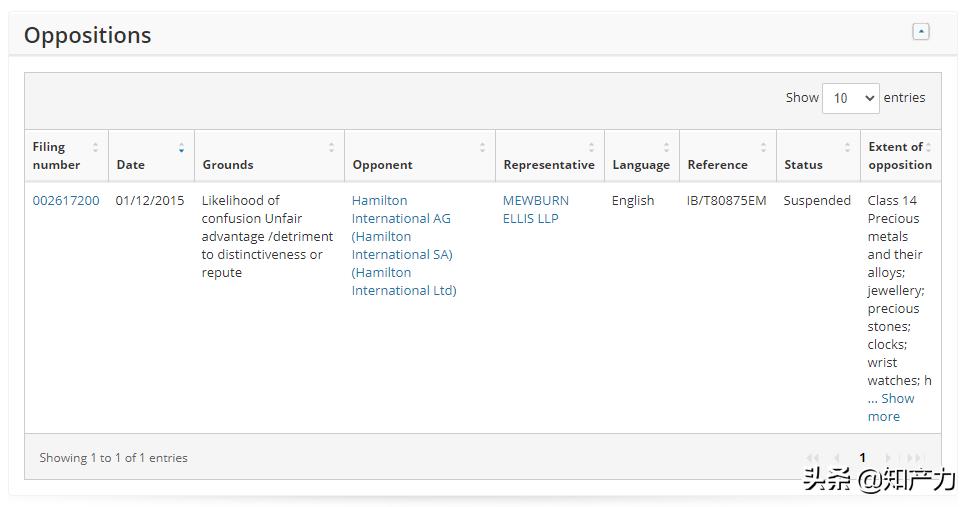Open filing number 002617200 link
This screenshot has width=972, height=507.
(x=66, y=200)
